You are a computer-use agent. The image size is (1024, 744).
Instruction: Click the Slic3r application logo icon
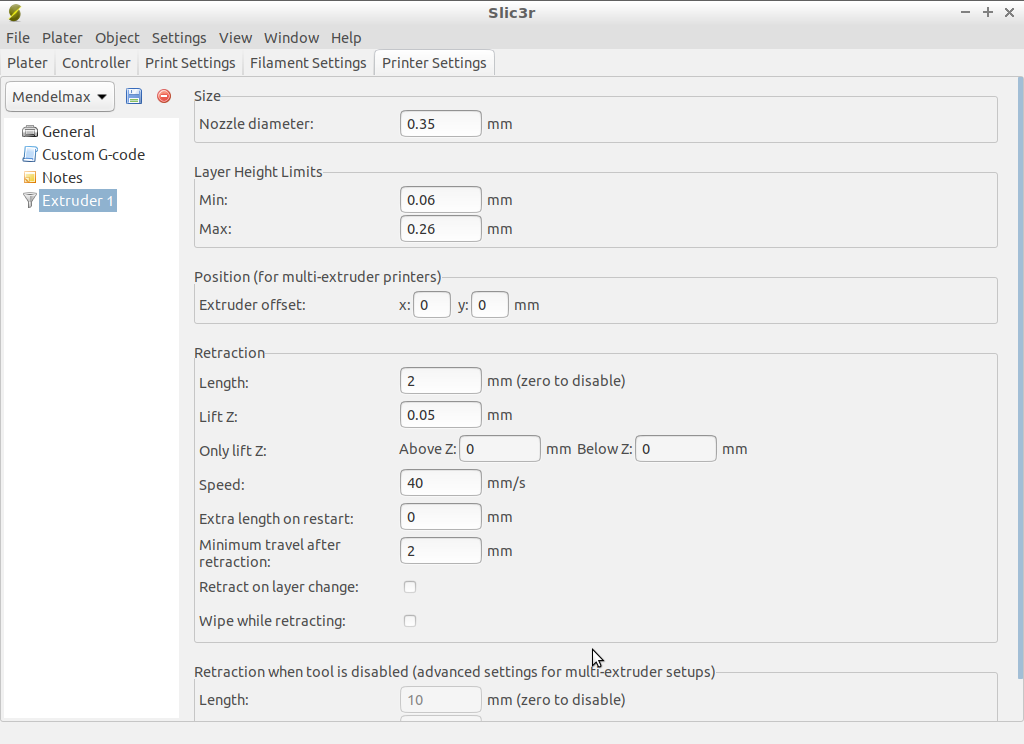coord(14,12)
